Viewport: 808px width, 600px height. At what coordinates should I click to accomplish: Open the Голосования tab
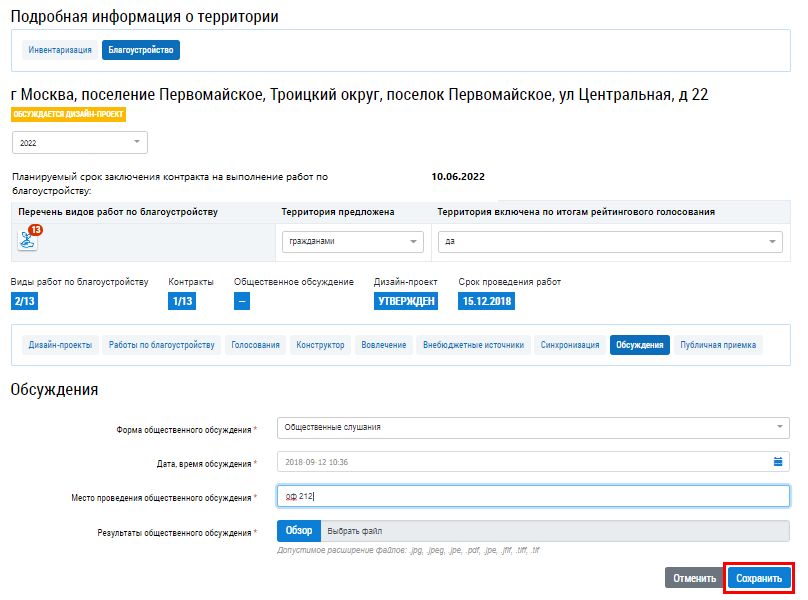click(255, 345)
